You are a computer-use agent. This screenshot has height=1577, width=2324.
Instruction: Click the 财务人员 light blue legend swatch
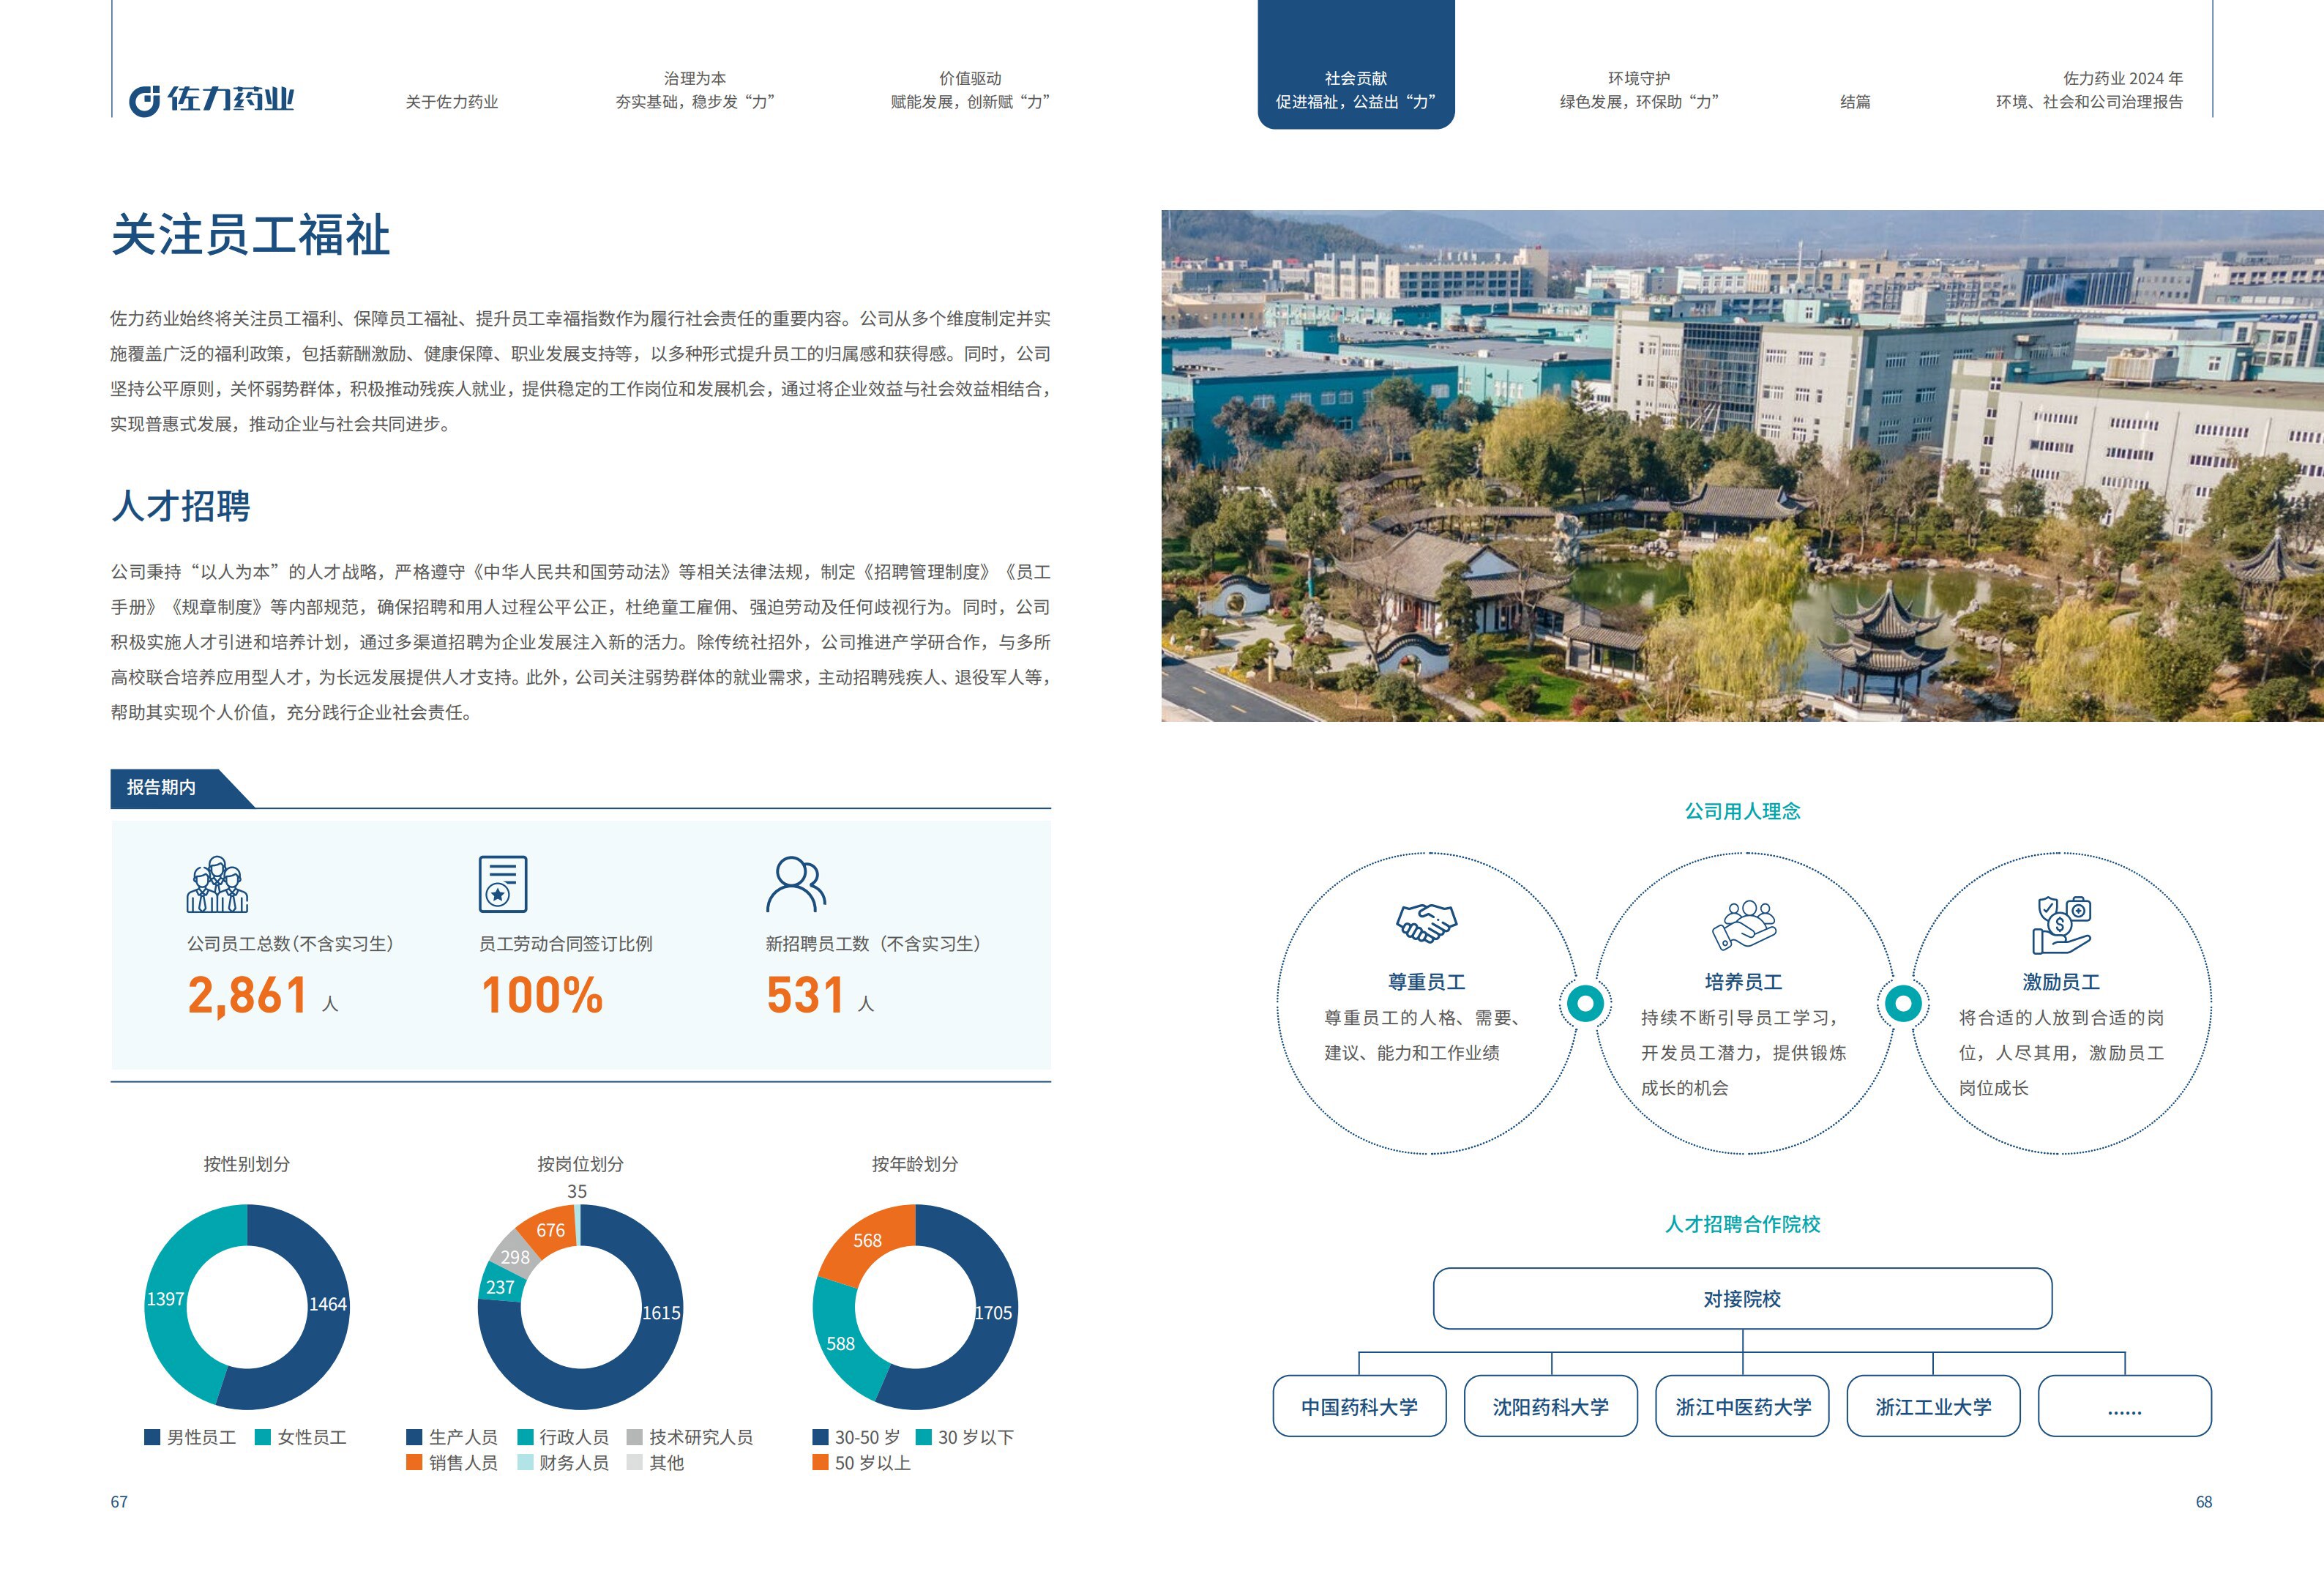pos(525,1463)
